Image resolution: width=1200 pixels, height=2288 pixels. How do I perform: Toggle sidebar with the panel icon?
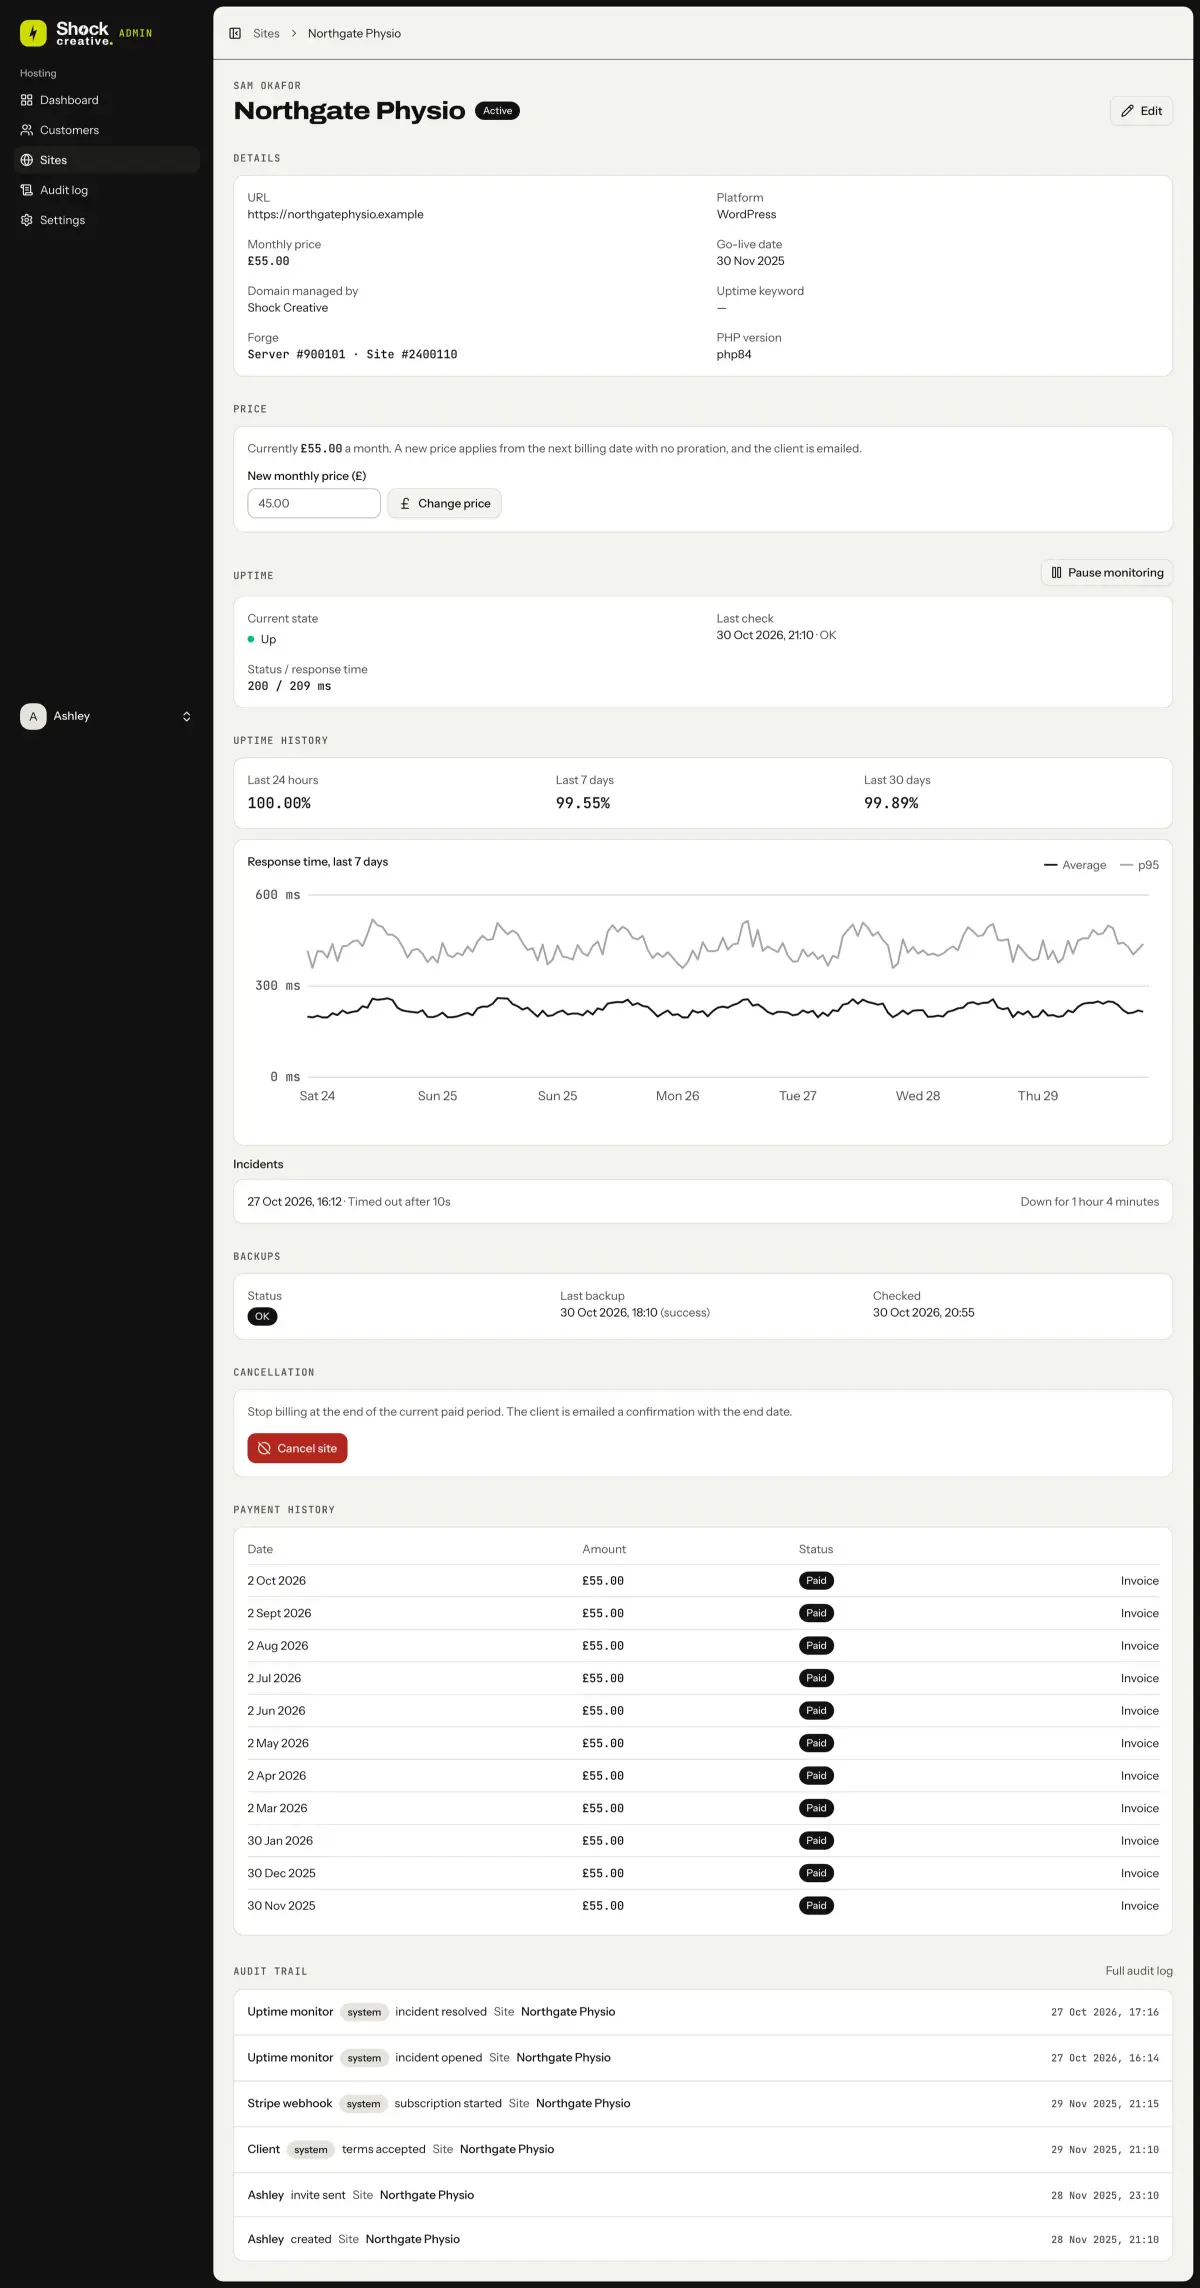(235, 33)
